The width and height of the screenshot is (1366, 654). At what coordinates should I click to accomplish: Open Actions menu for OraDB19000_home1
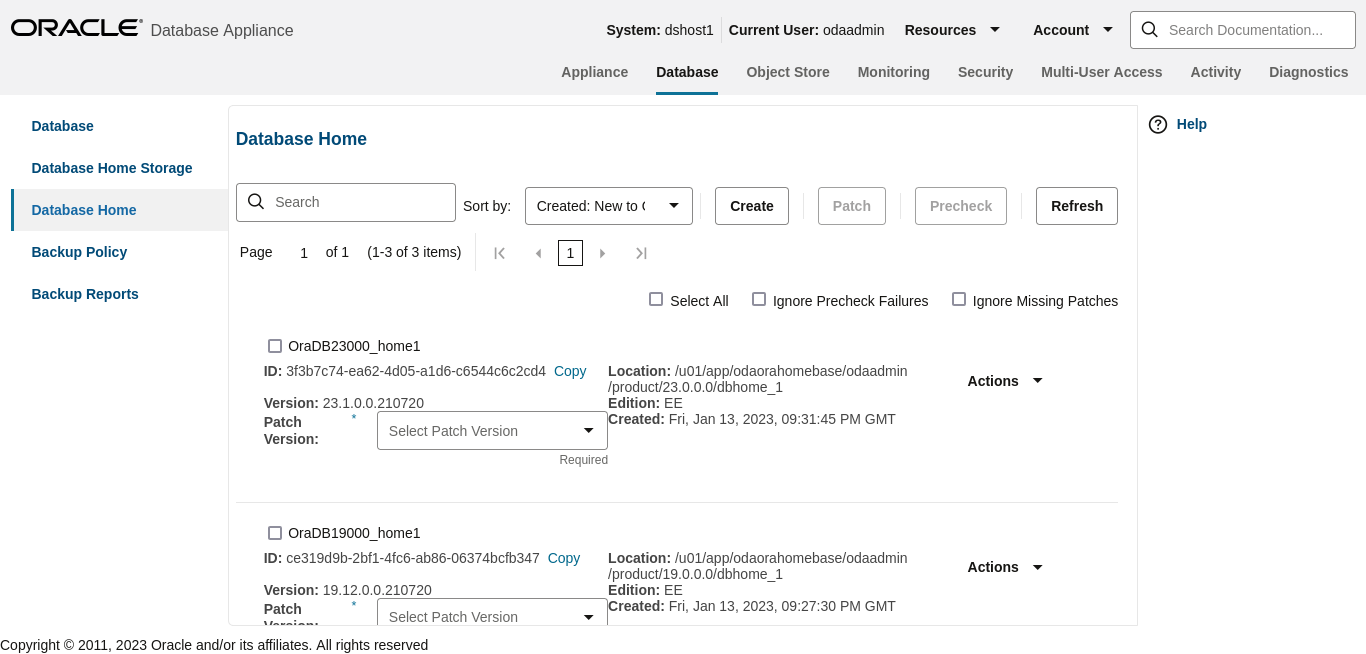[x=1005, y=567]
